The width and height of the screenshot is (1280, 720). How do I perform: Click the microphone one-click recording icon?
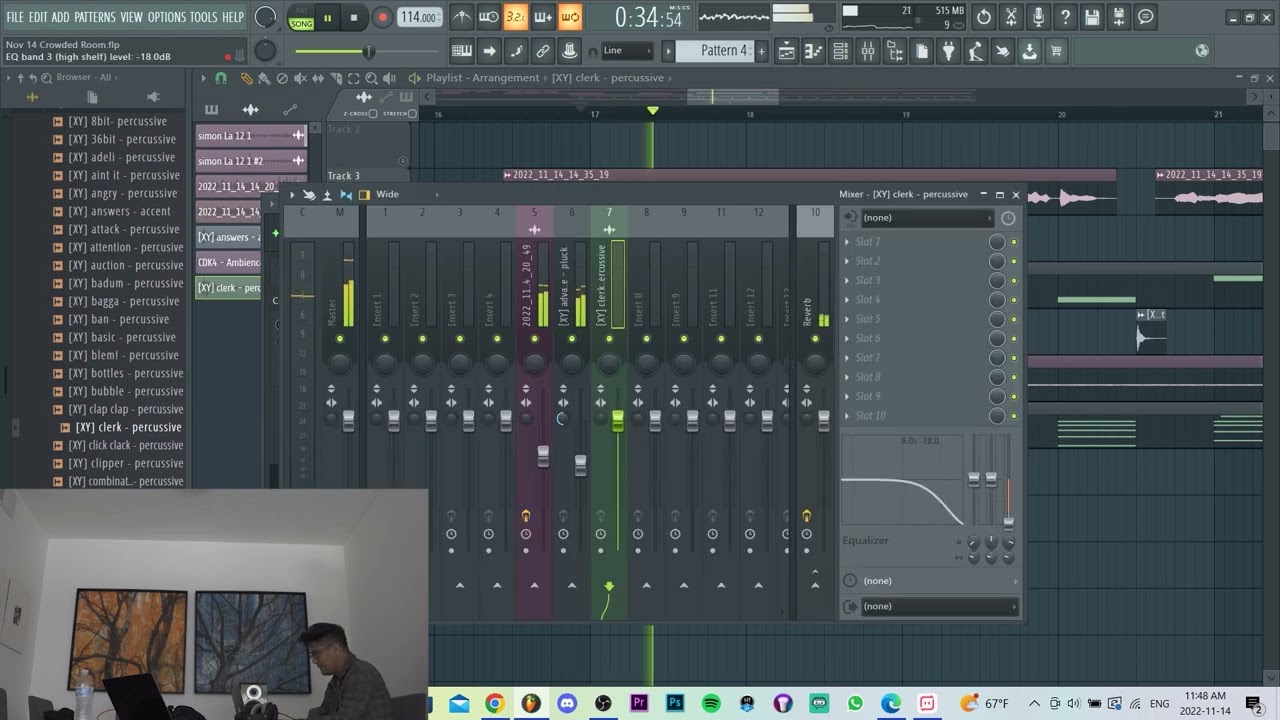coord(1038,17)
